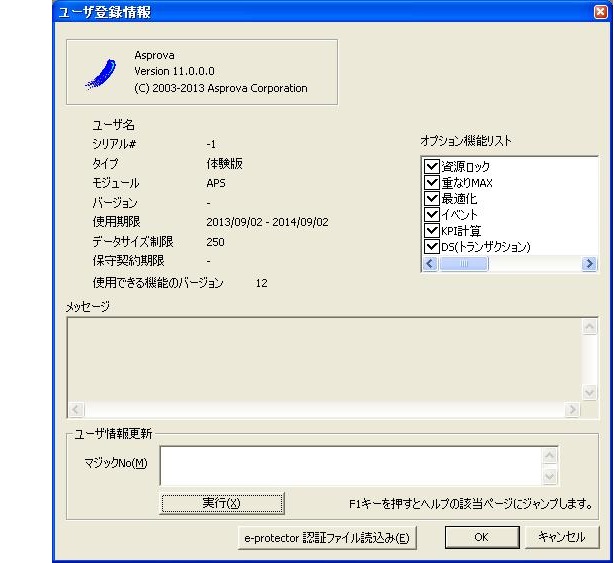Click e-protector 認証ファイル読込み button

(x=327, y=538)
